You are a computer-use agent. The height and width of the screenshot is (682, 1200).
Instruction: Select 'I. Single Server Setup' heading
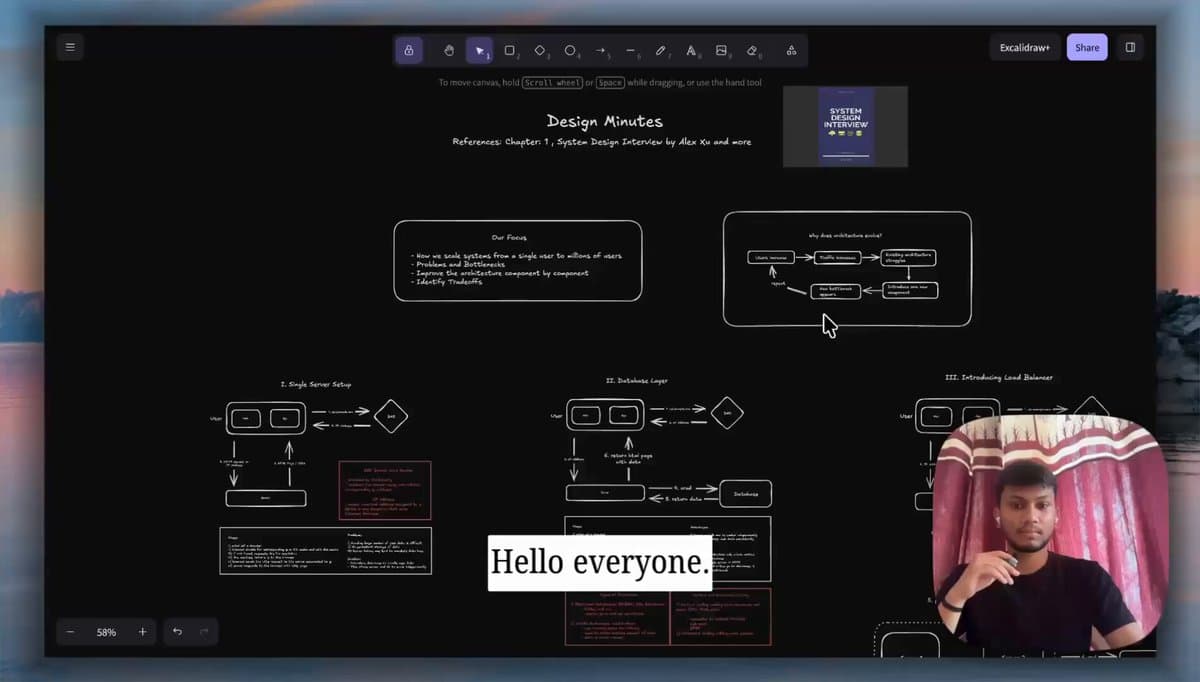[315, 385]
